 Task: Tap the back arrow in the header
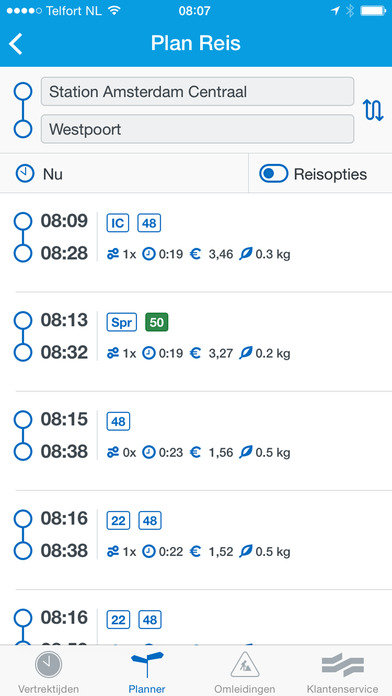tap(16, 44)
